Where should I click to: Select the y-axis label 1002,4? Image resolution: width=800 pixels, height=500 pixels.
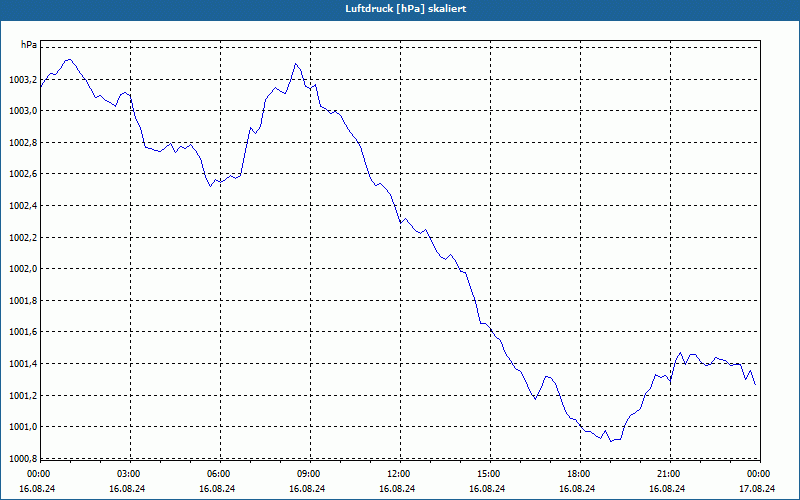23,206
